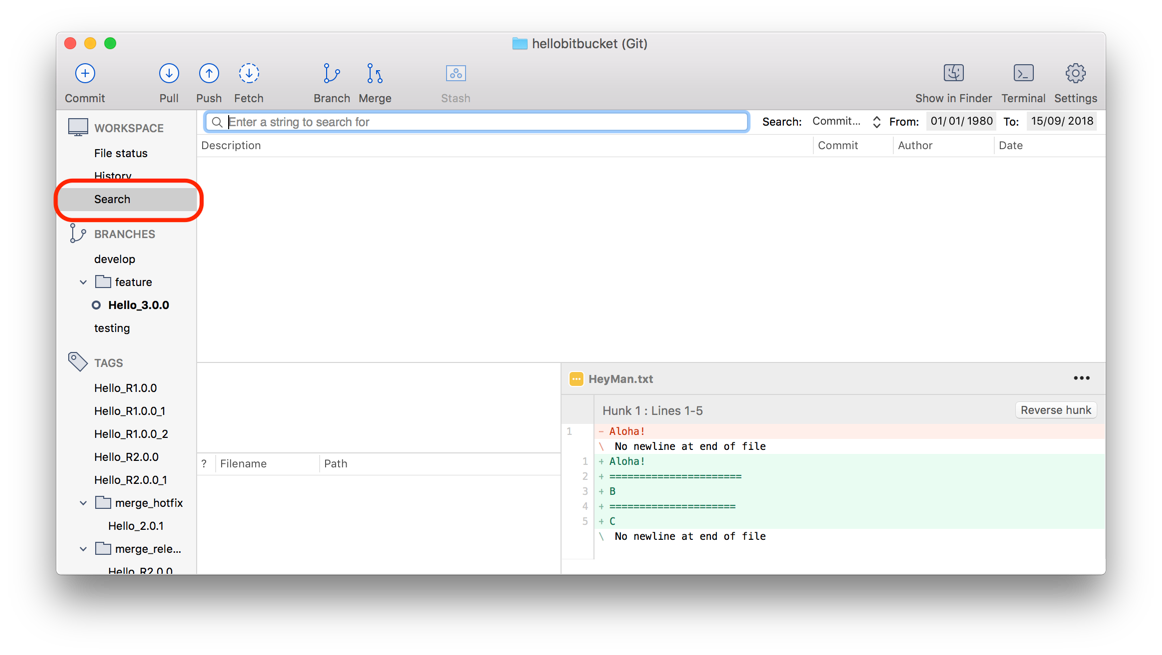
Task: Sort by the Author column header
Action: (915, 145)
